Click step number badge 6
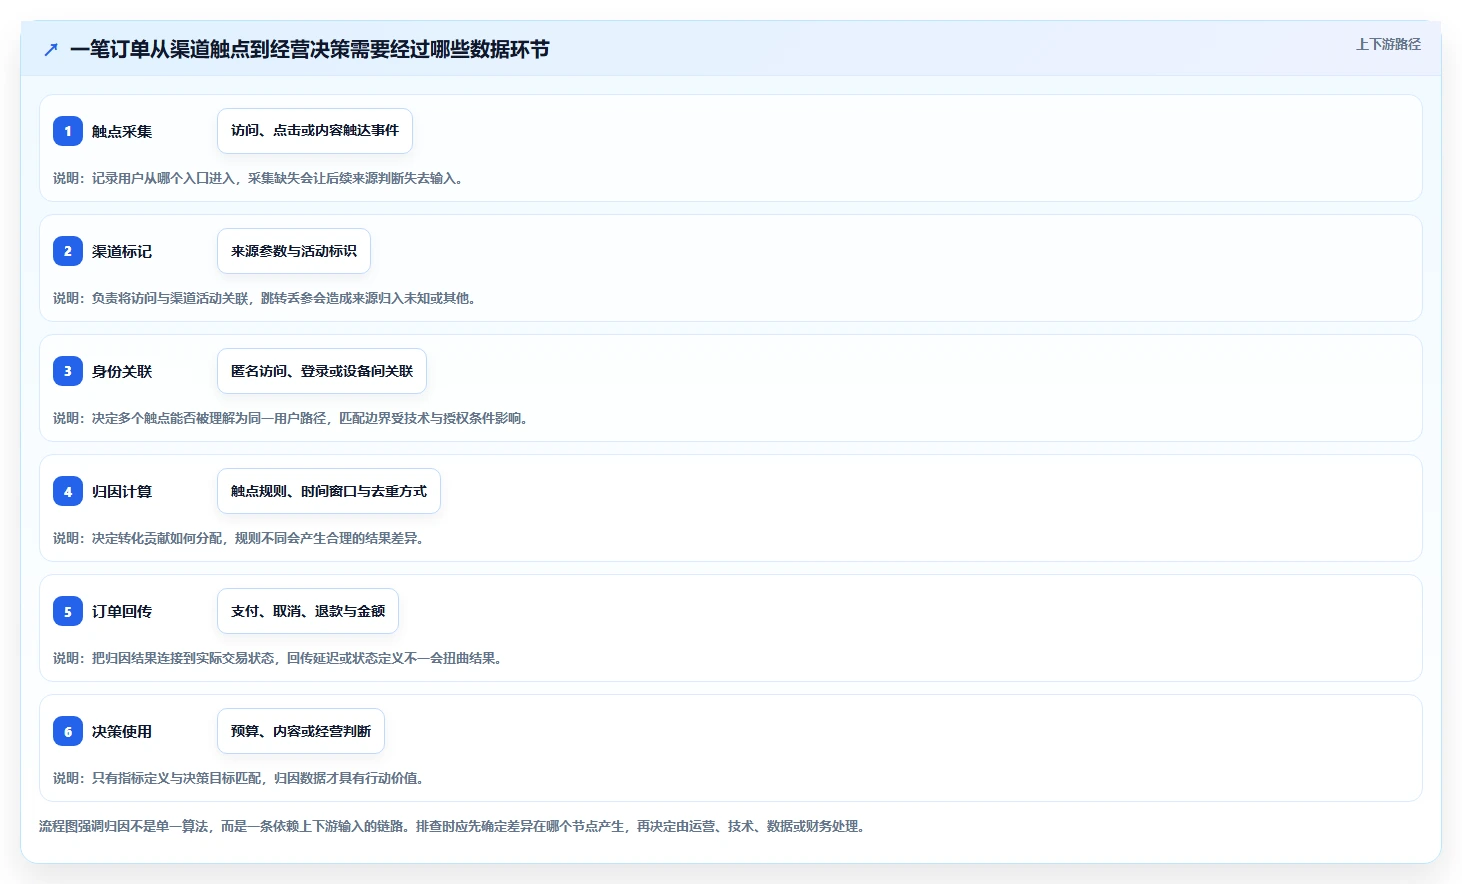This screenshot has height=884, width=1462. tap(68, 731)
